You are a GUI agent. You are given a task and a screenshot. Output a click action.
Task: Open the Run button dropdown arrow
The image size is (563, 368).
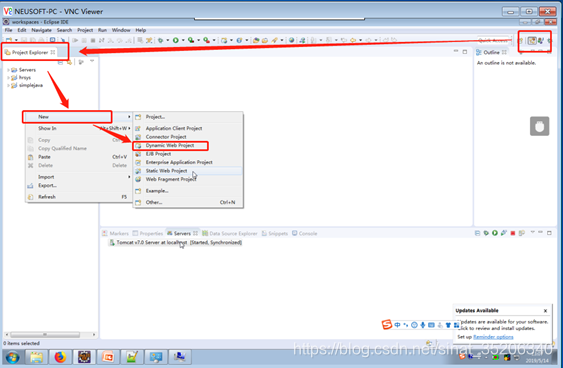(183, 40)
